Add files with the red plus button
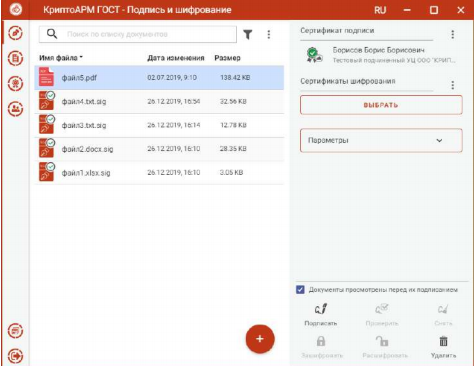The height and width of the screenshot is (366, 474). 260,339
